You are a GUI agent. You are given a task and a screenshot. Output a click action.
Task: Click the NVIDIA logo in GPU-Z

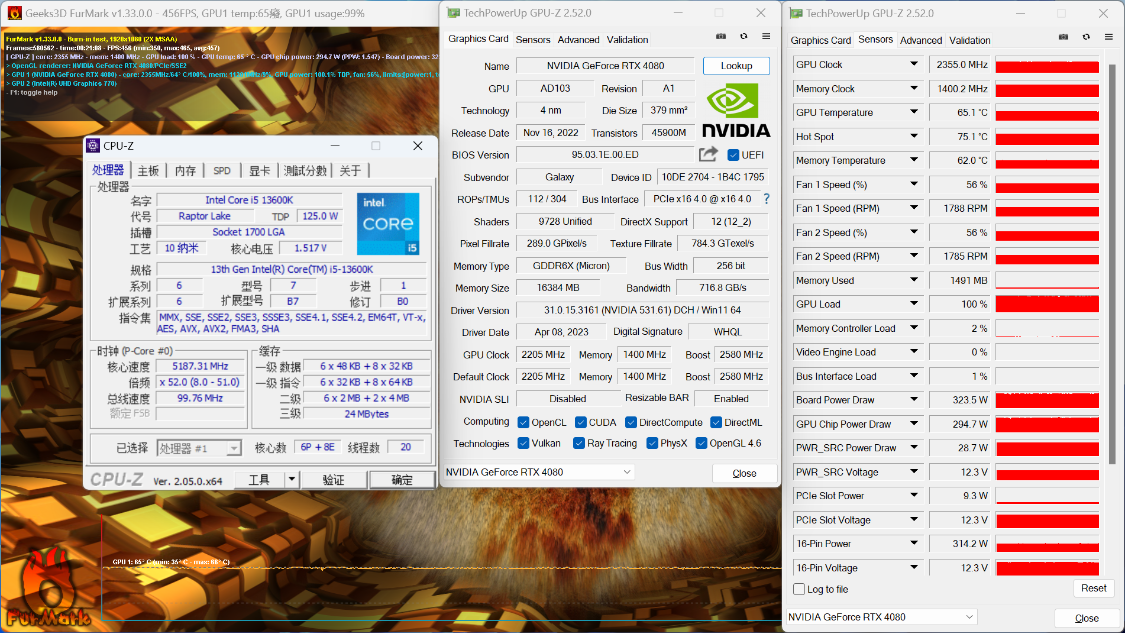[736, 110]
